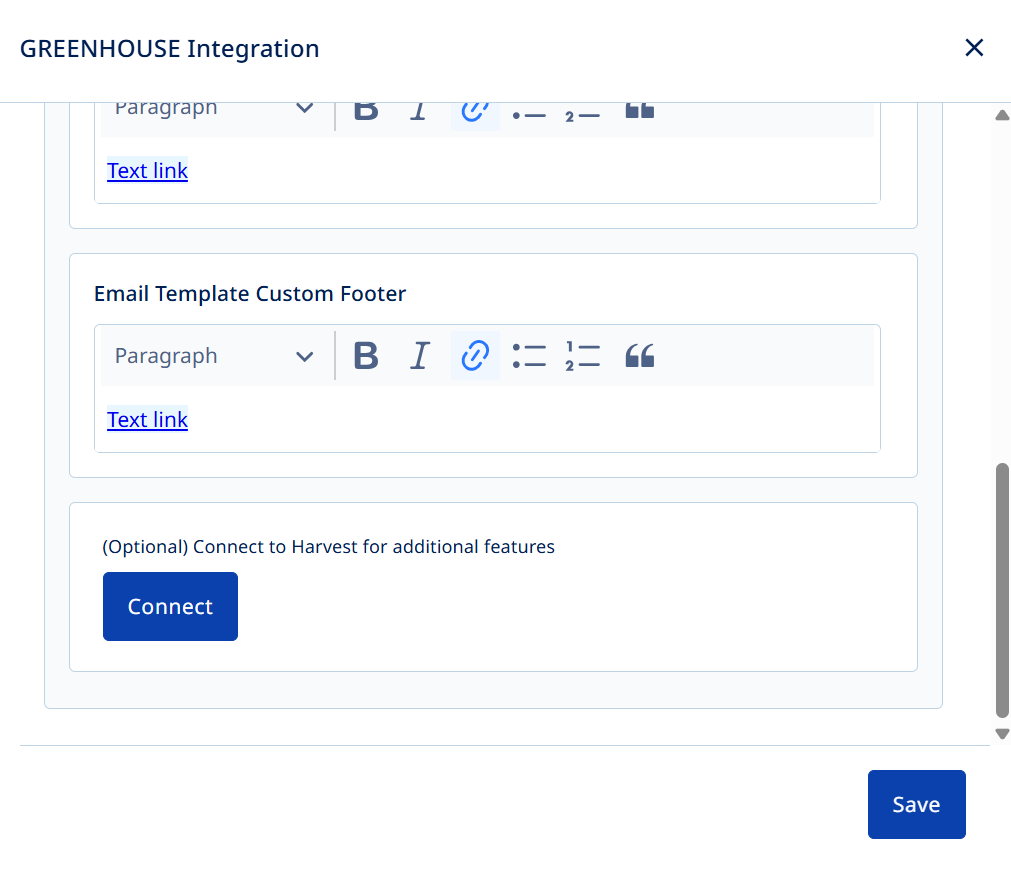Close the GREENHOUSE Integration dialog
The image size is (1011, 872).
point(974,48)
